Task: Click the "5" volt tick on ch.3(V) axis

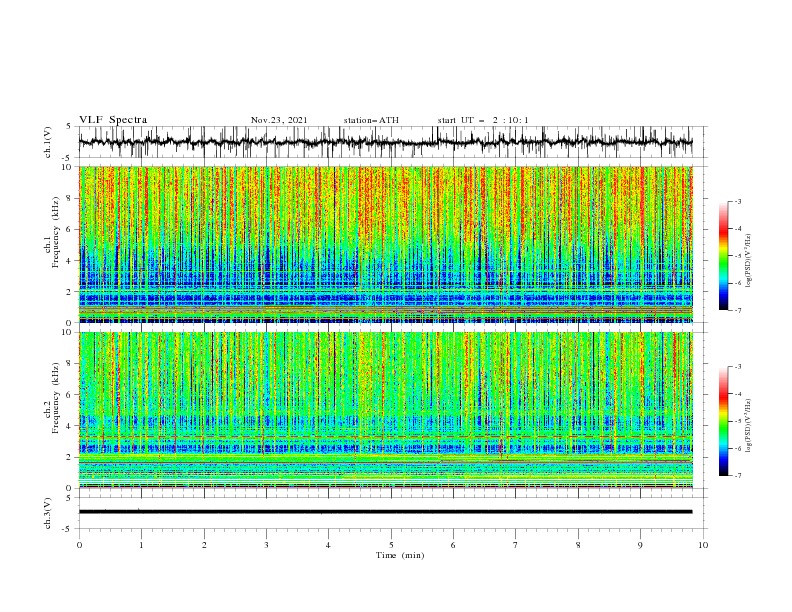Action: coord(69,498)
